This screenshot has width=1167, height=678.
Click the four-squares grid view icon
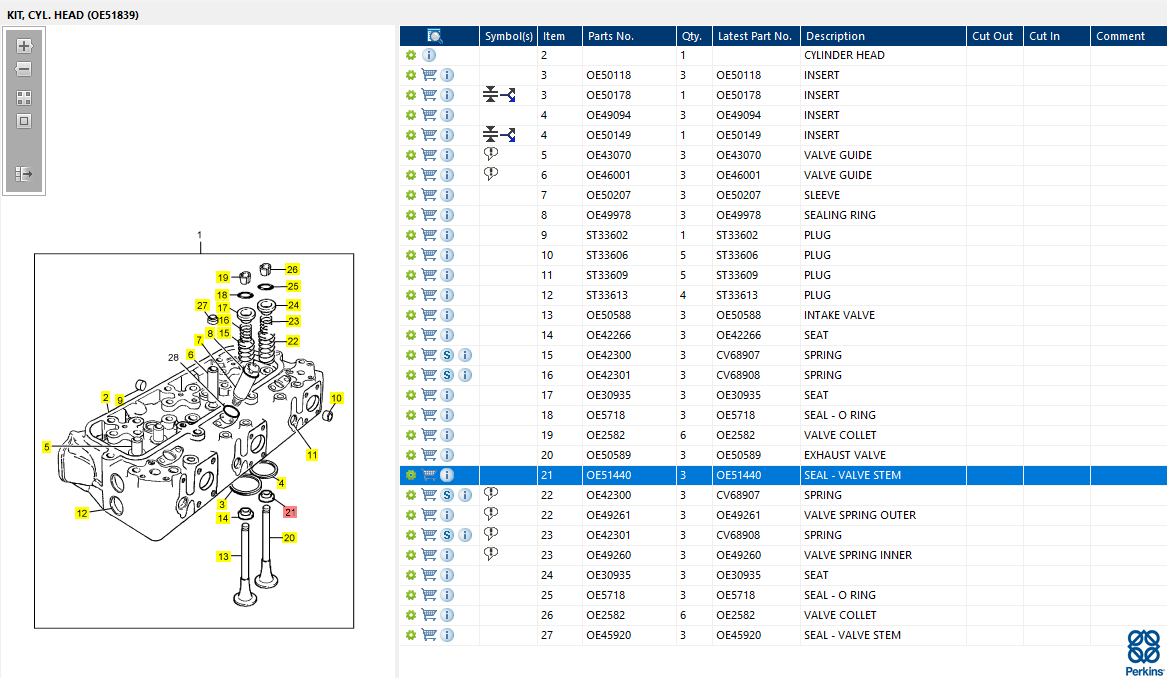pyautogui.click(x=24, y=98)
